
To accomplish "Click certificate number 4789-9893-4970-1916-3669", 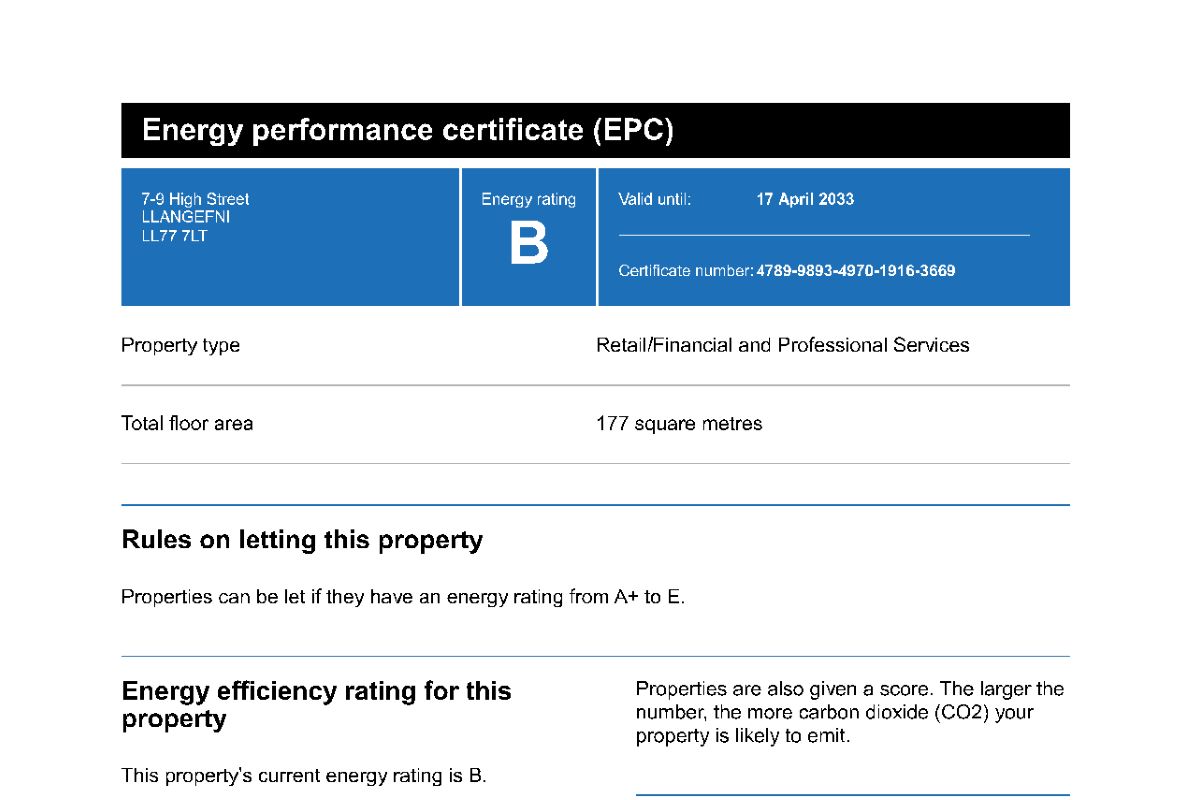I will tap(855, 271).
